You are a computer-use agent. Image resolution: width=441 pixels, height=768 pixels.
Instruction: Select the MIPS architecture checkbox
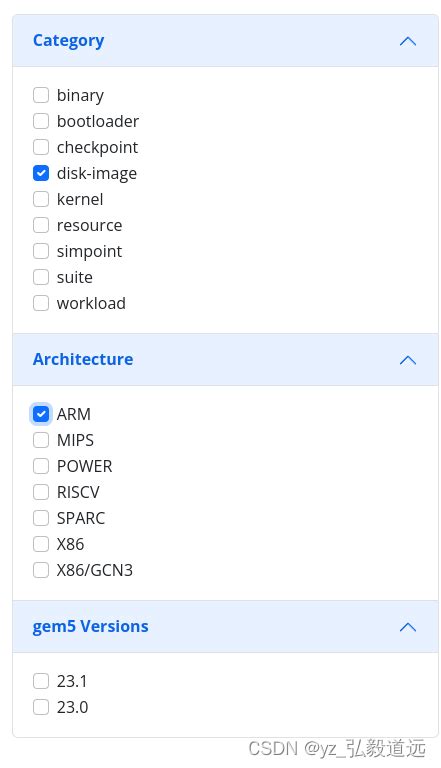(x=41, y=440)
